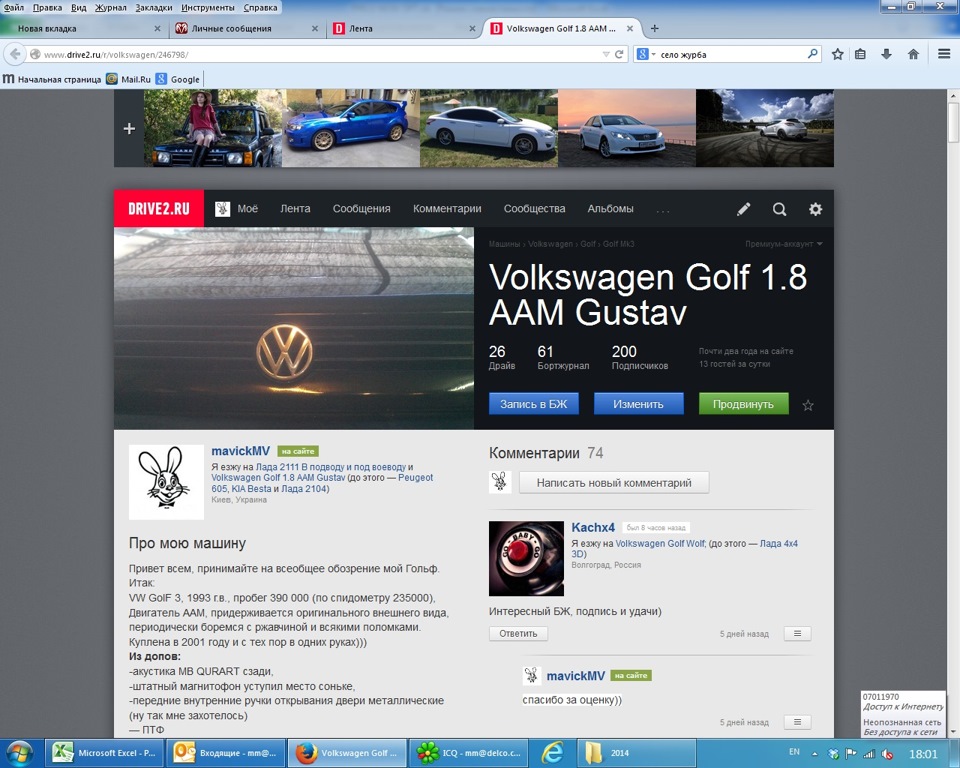The height and width of the screenshot is (768, 960).
Task: Open the 2014 folder in the taskbar
Action: tap(636, 753)
